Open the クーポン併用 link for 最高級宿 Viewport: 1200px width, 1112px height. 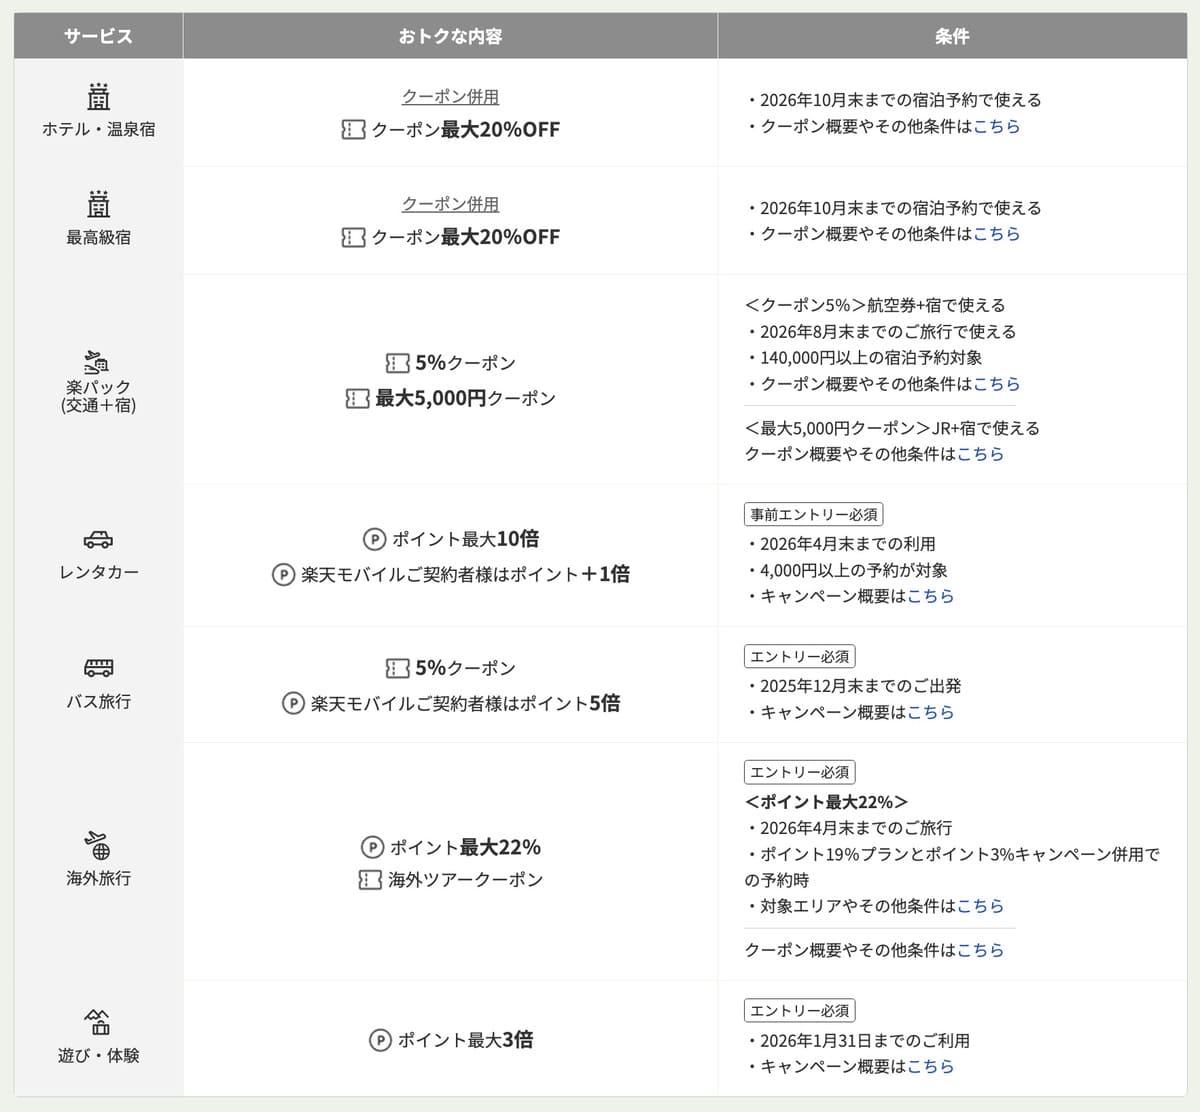(x=452, y=203)
